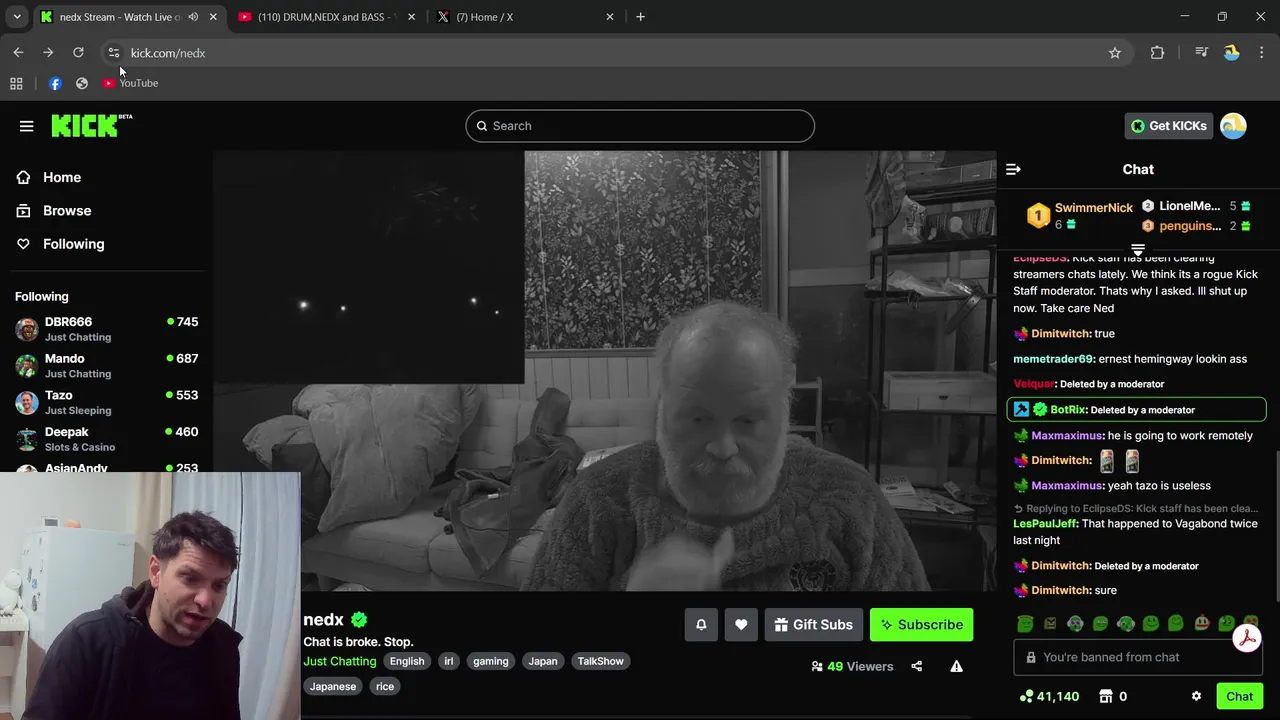Open chat settings gear icon
This screenshot has height=720, width=1280.
pos(1196,696)
